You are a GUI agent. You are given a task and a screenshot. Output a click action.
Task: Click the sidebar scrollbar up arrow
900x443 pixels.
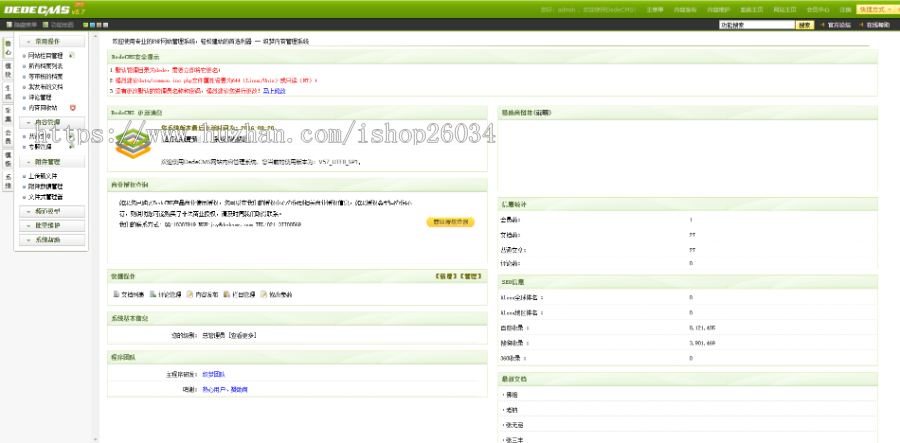click(x=95, y=36)
